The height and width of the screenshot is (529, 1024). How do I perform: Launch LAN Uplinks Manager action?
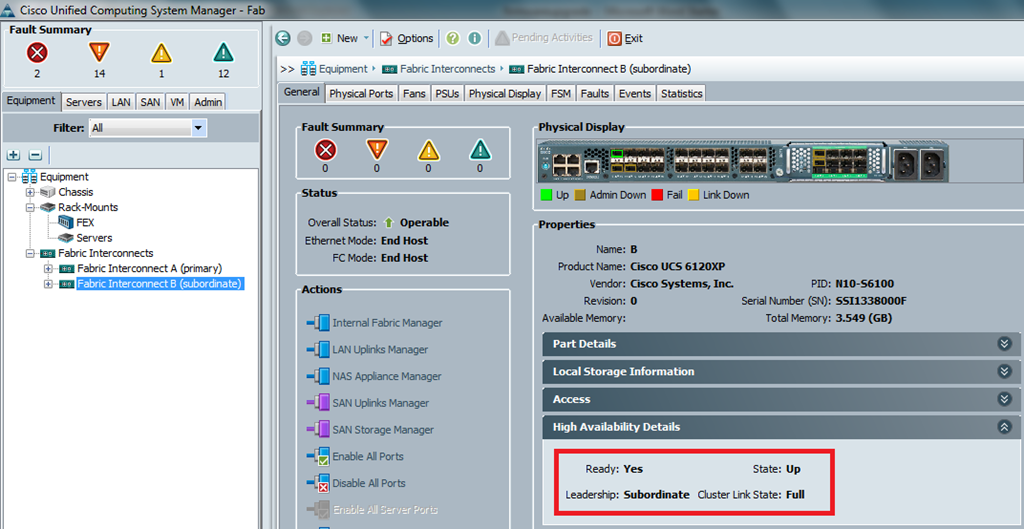click(x=367, y=349)
